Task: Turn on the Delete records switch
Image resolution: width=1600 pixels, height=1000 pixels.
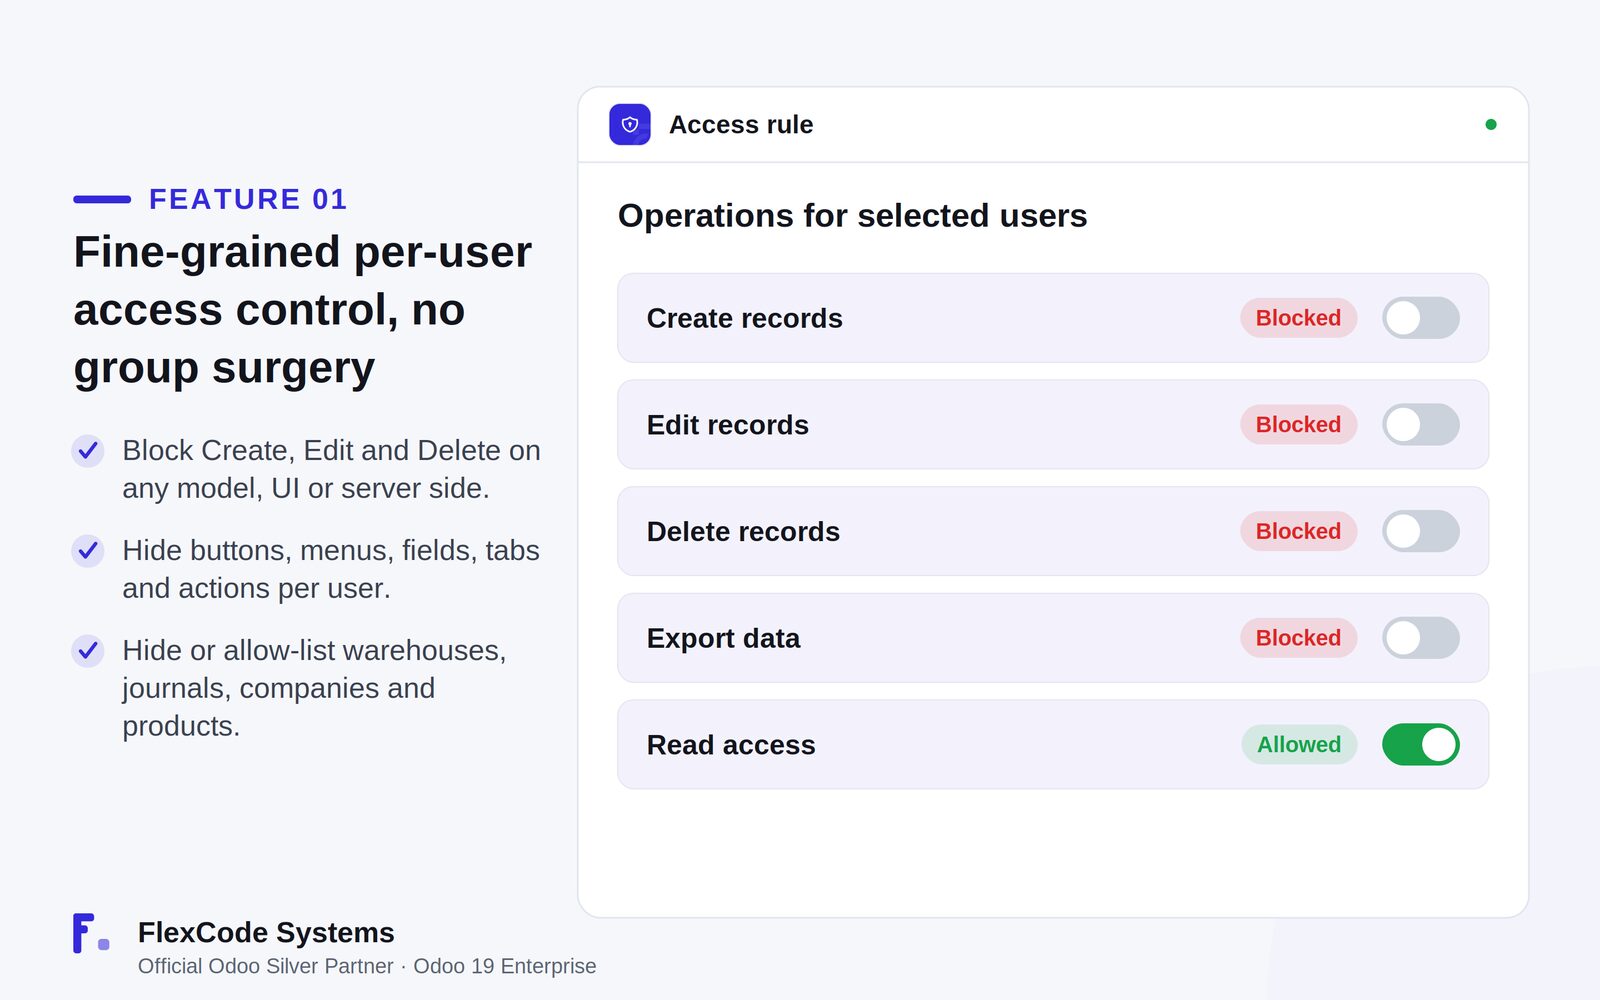Action: (x=1421, y=531)
